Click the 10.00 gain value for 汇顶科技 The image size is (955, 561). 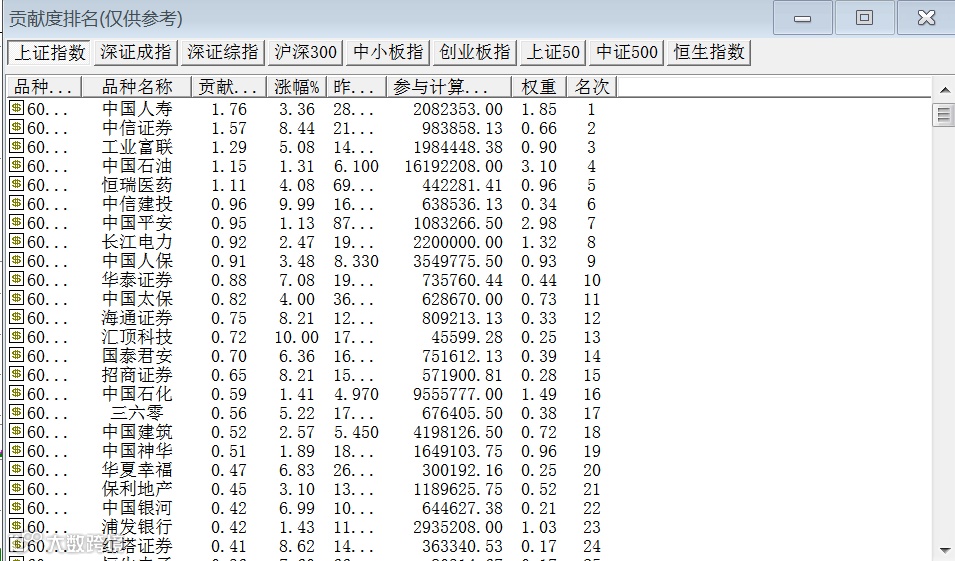pos(296,337)
